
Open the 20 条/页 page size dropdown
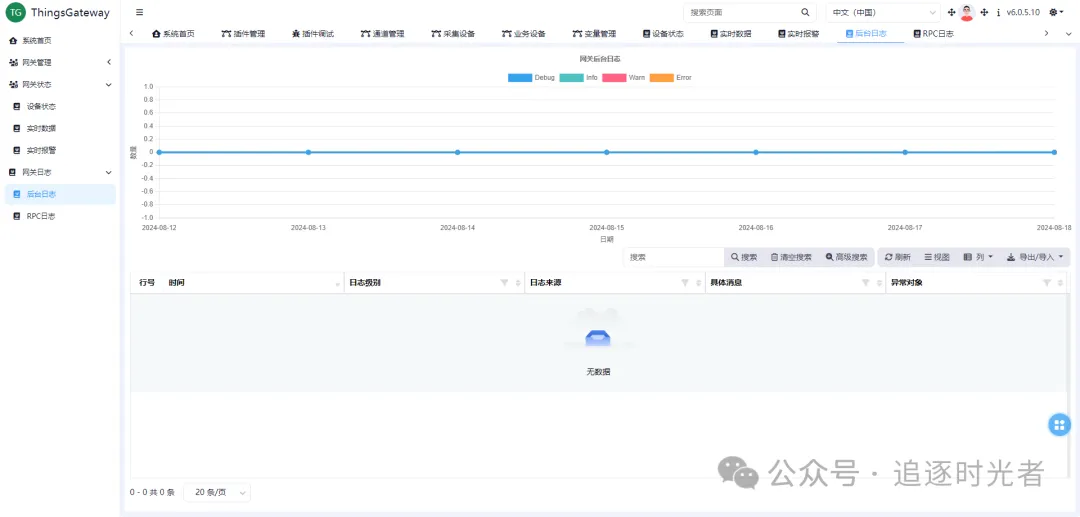click(217, 492)
